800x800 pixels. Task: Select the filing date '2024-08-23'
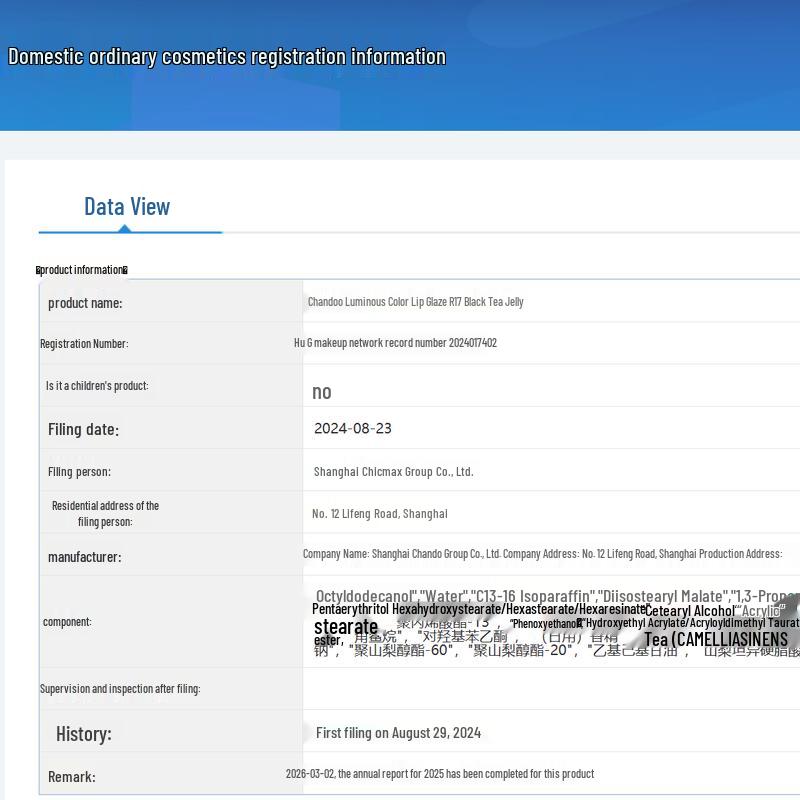click(353, 429)
